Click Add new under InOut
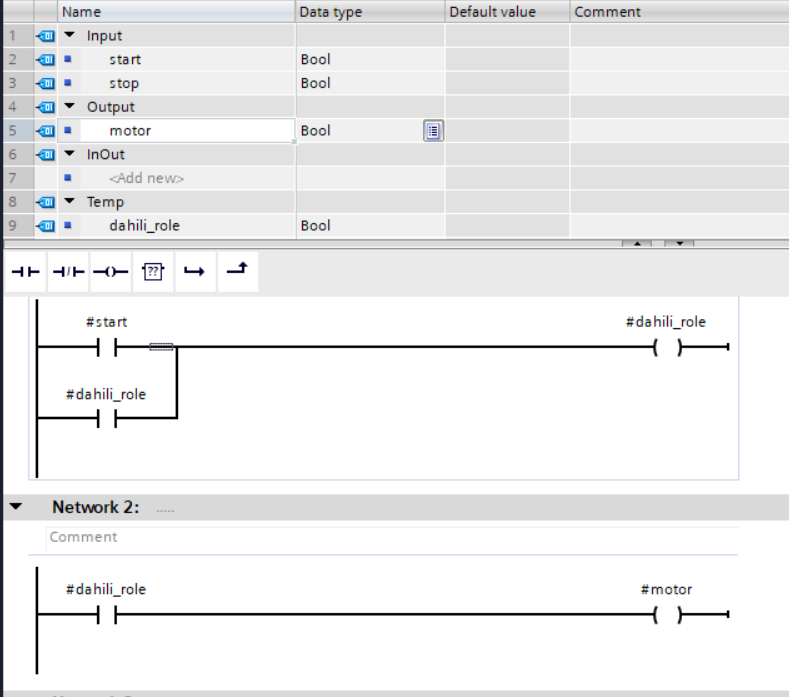This screenshot has height=697, width=789. [x=146, y=178]
